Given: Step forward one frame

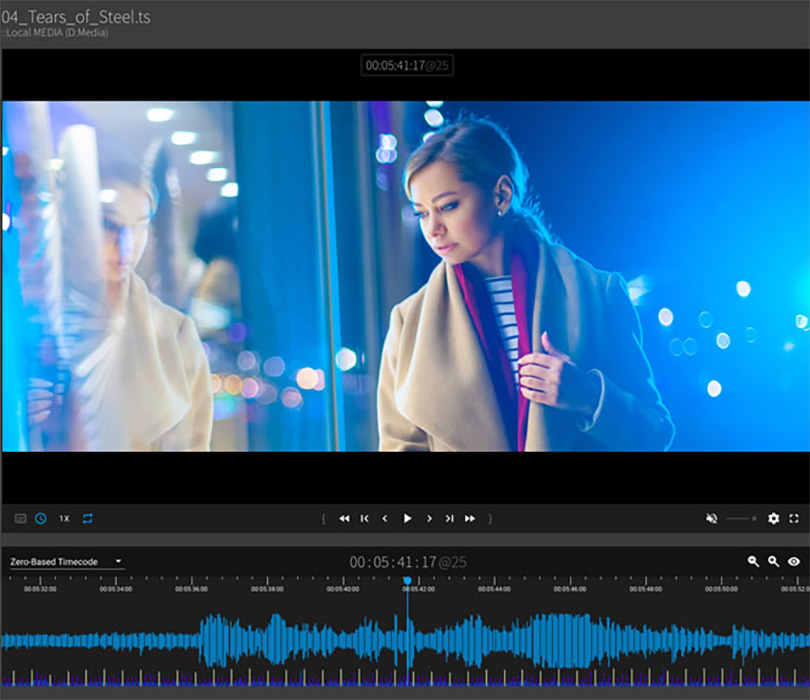Looking at the screenshot, I should (429, 518).
